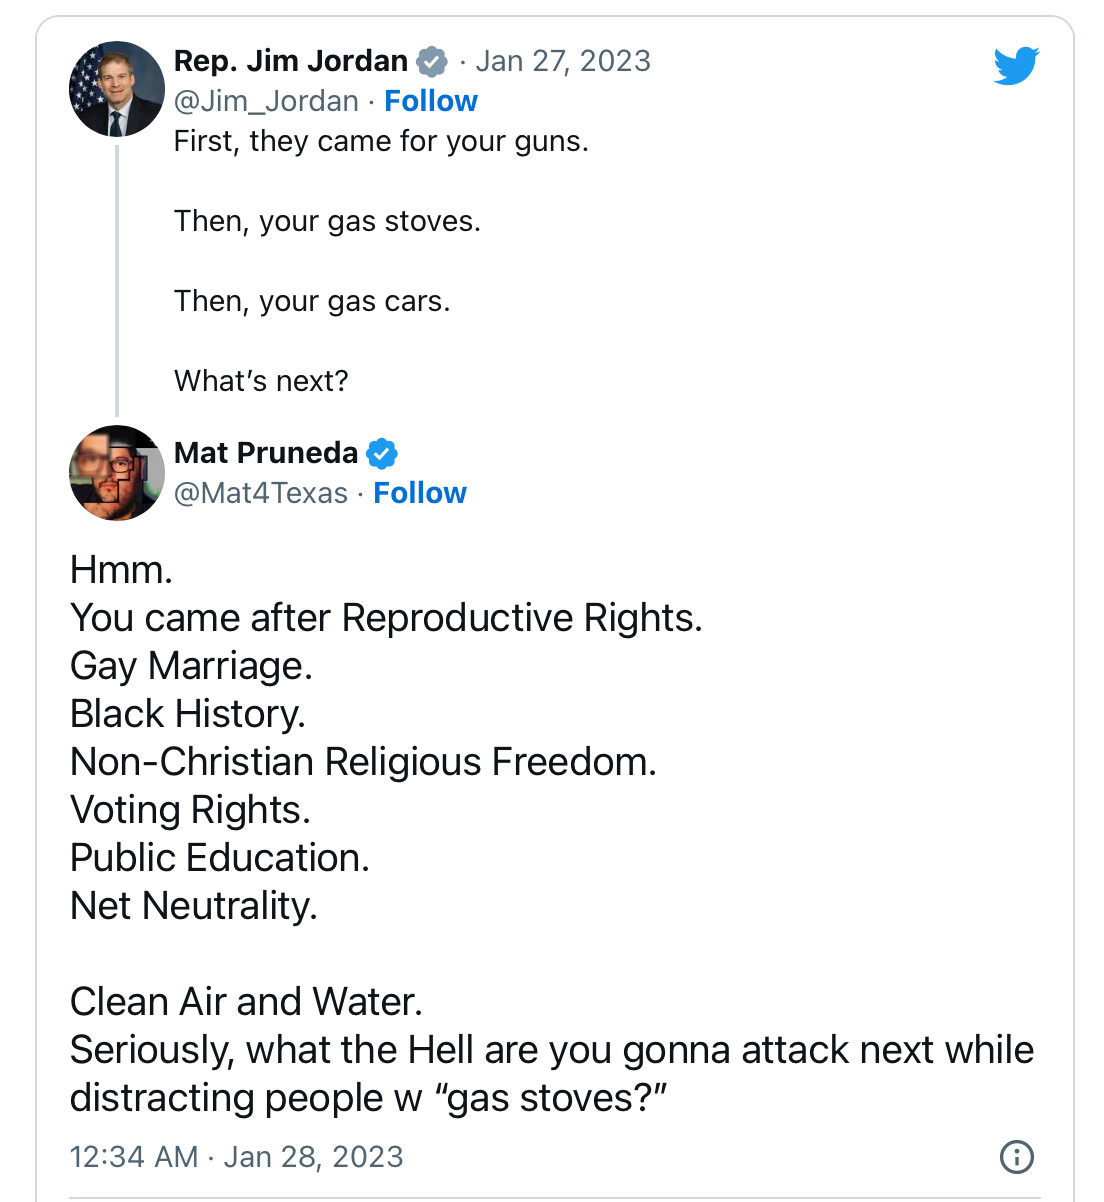Open the Jan 27, 2023 date link
The image size is (1104, 1202).
(x=563, y=61)
